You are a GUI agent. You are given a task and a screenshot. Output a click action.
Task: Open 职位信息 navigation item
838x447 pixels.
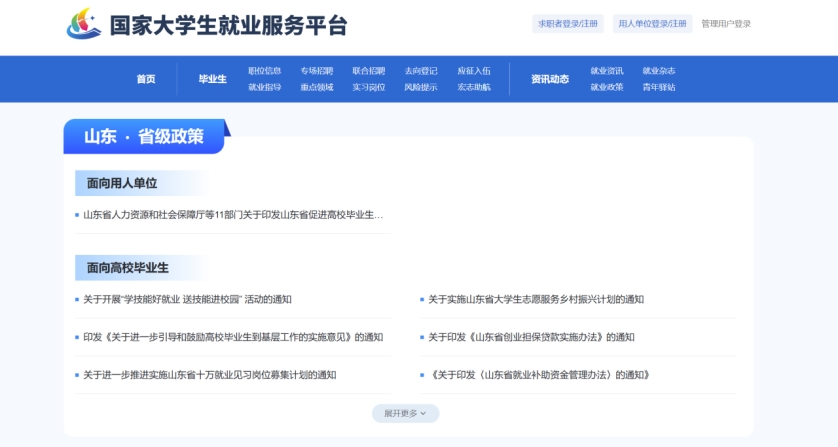pos(265,71)
